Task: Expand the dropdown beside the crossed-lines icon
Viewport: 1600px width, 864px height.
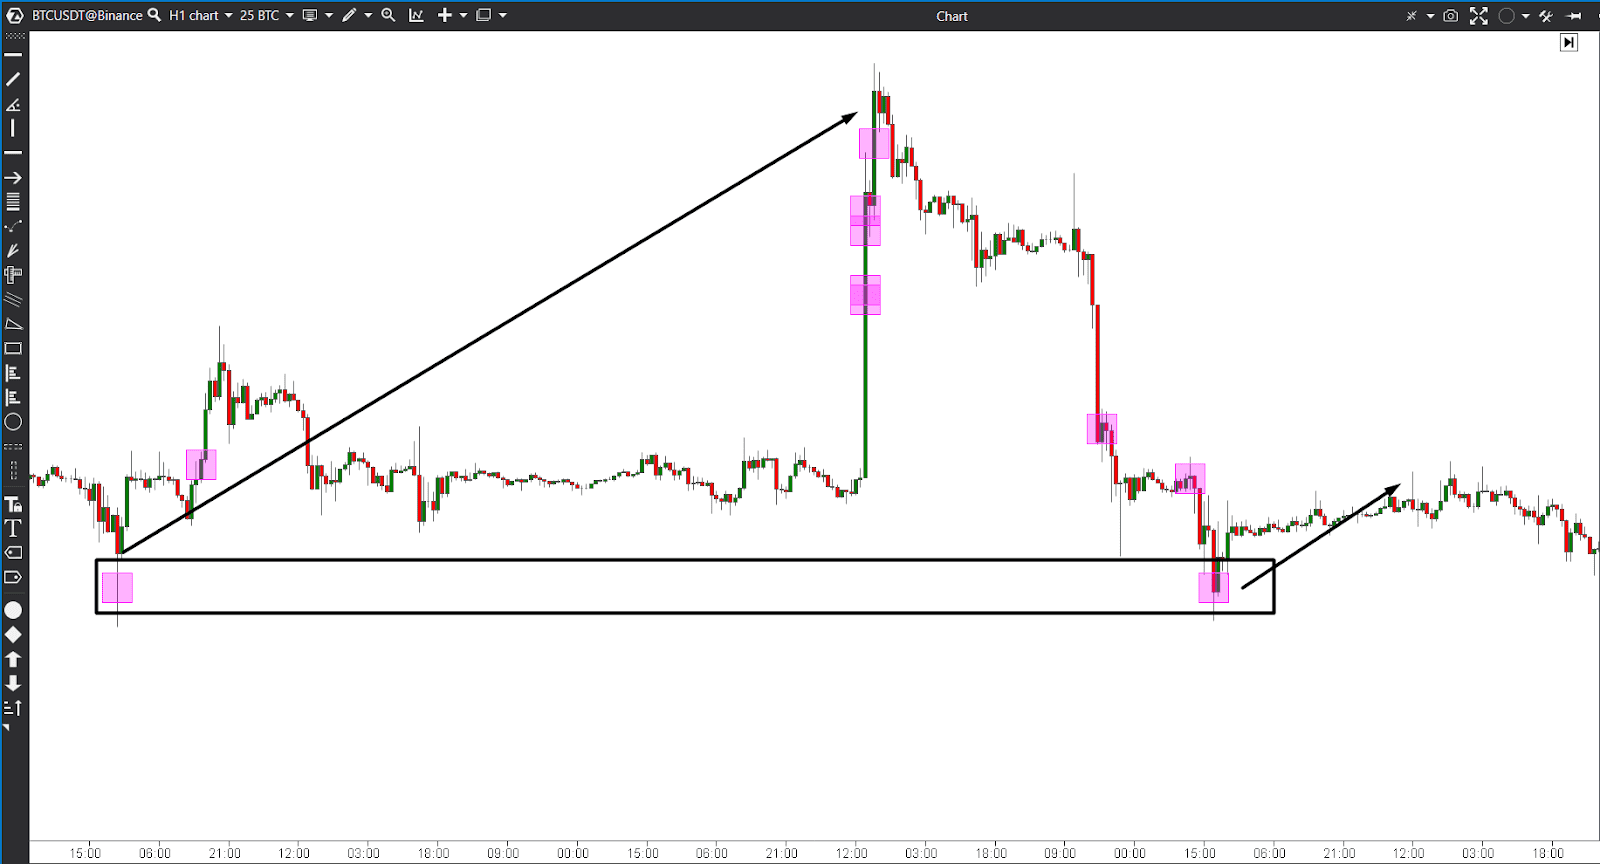Action: [x=1430, y=16]
